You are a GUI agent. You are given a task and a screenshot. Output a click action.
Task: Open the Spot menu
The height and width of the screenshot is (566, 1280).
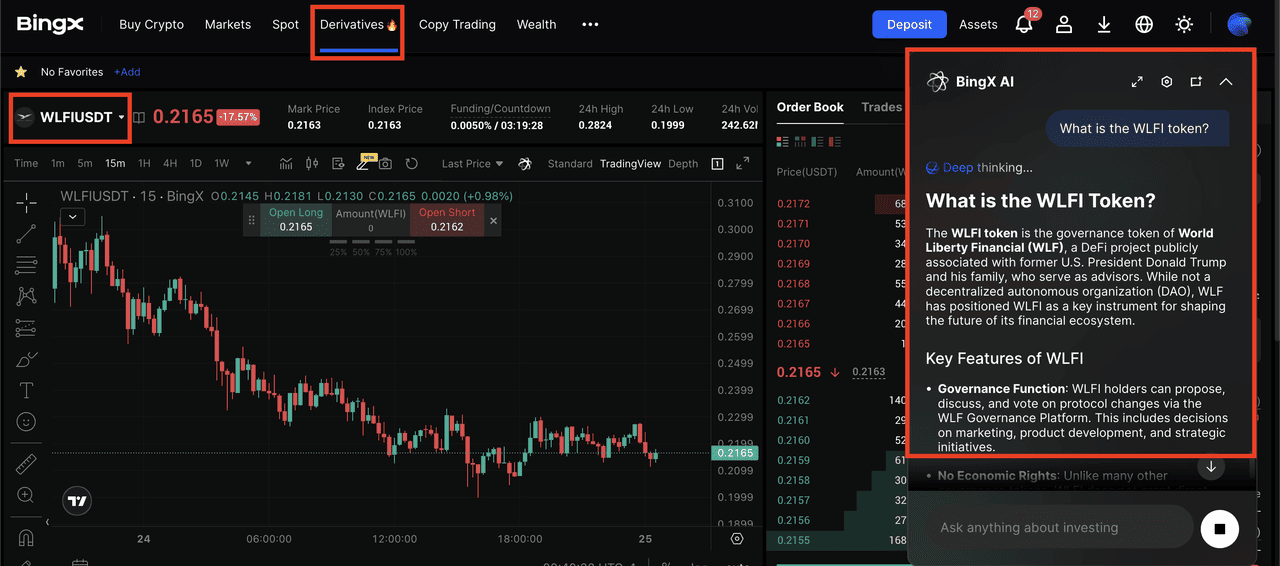285,24
